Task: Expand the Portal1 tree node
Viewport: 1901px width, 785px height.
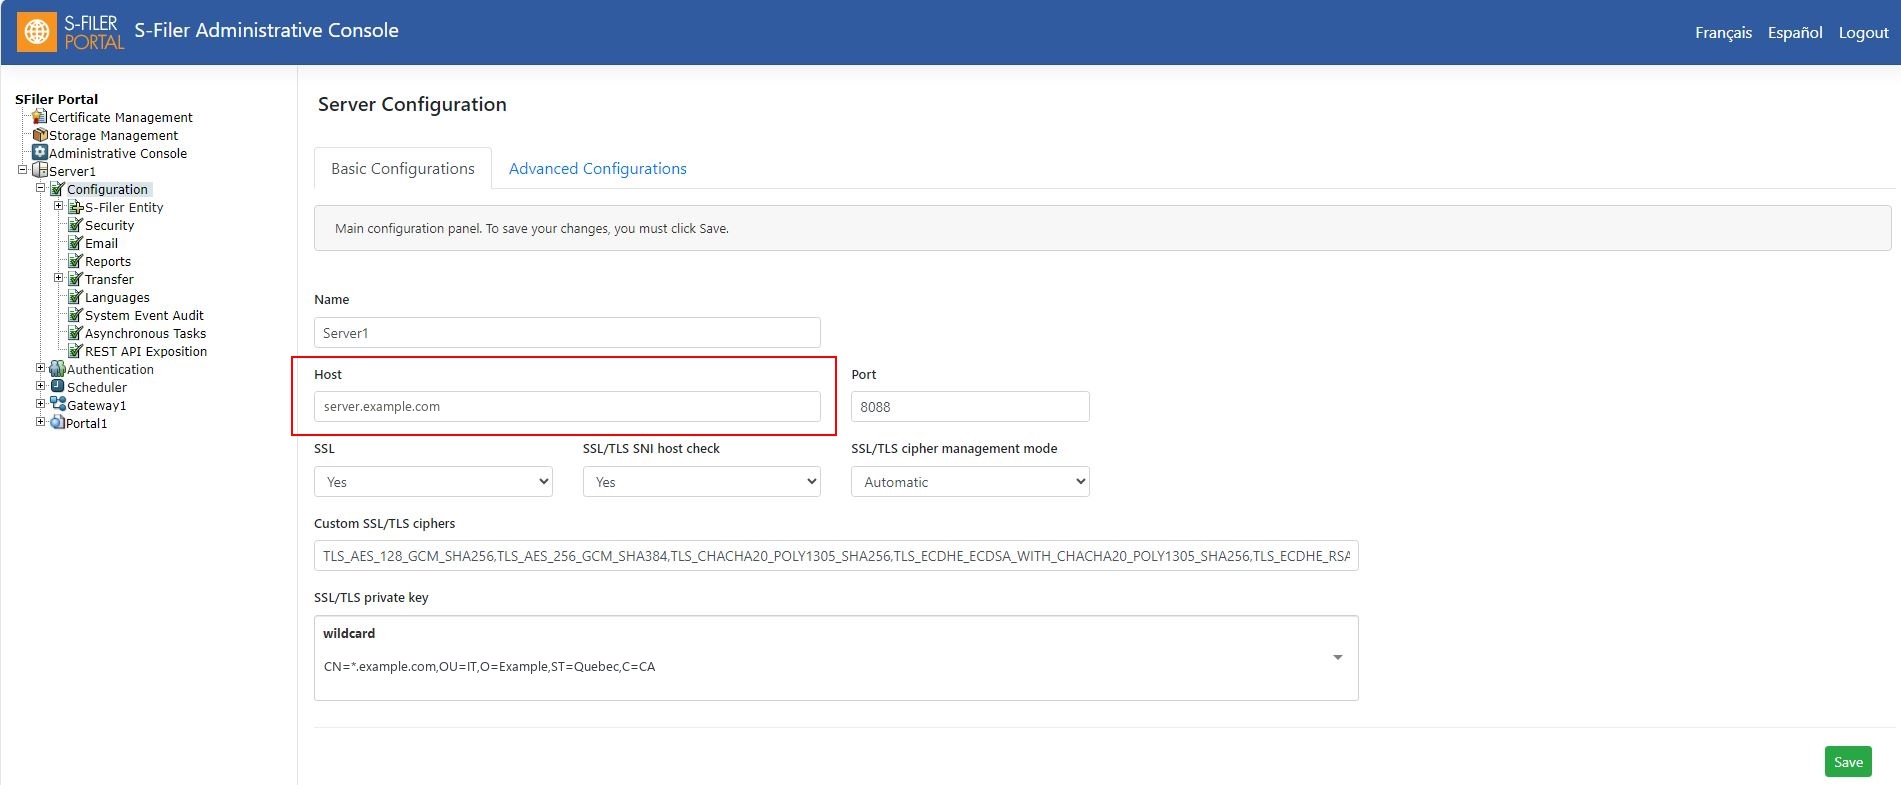Action: pyautogui.click(x=40, y=422)
